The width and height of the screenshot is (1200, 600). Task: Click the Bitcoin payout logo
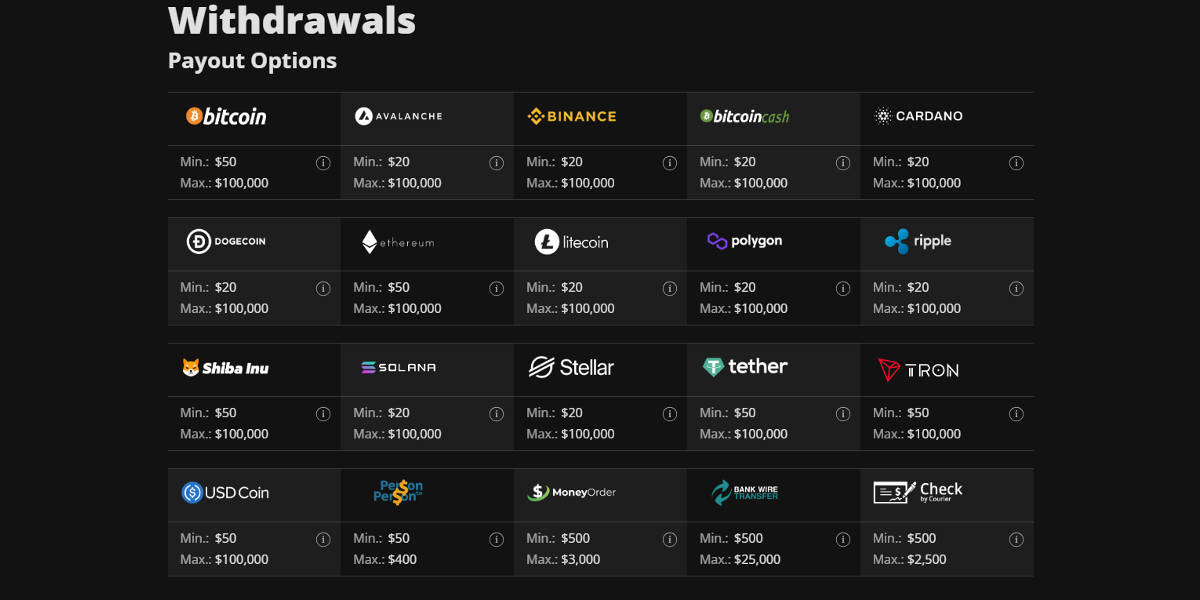(226, 117)
